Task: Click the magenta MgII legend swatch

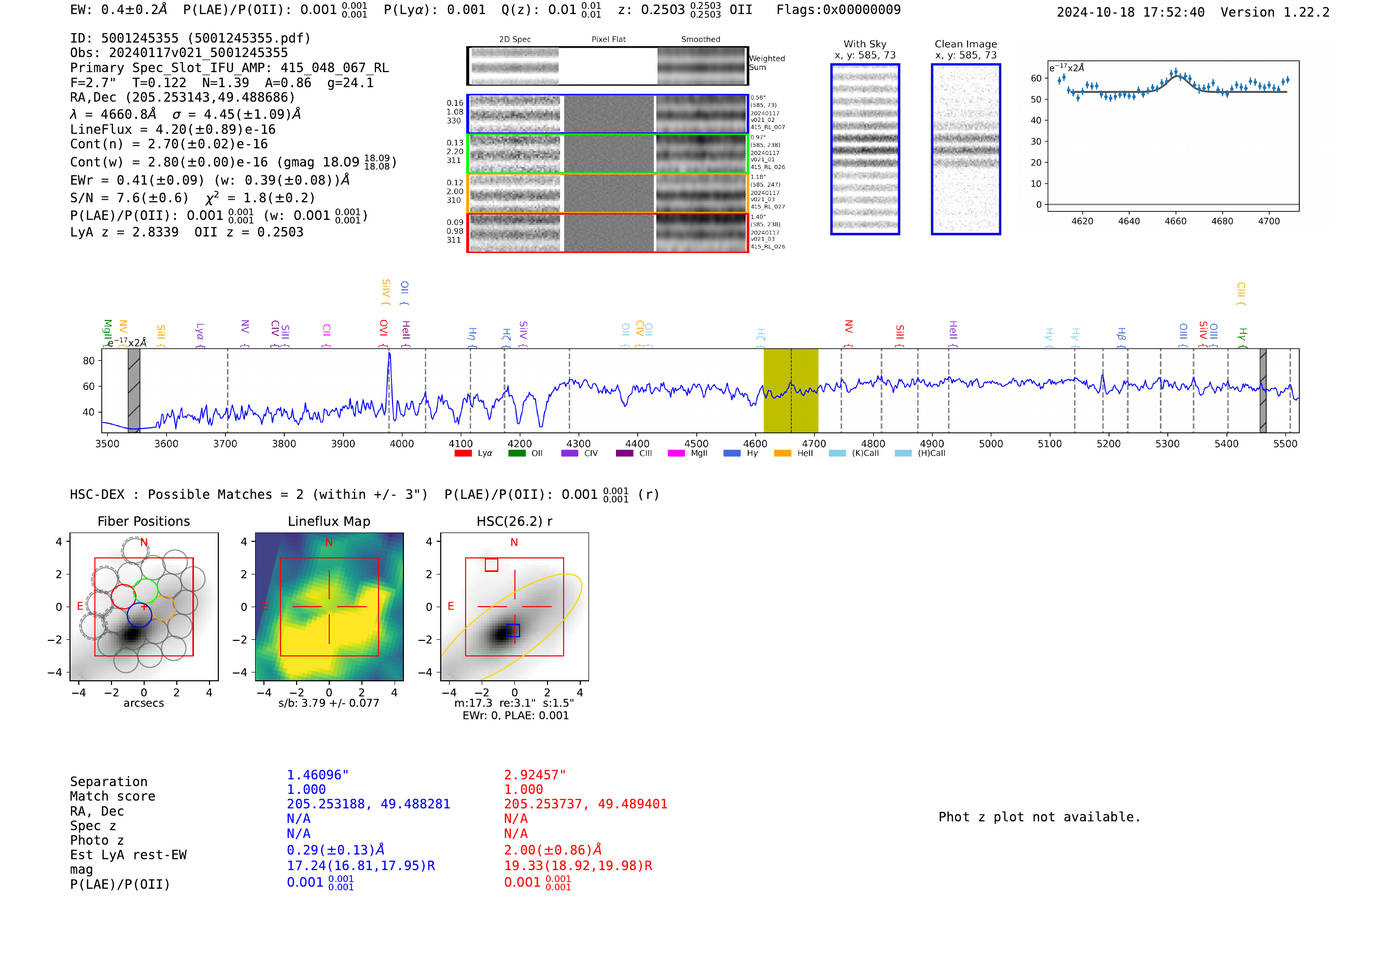Action: (x=676, y=453)
